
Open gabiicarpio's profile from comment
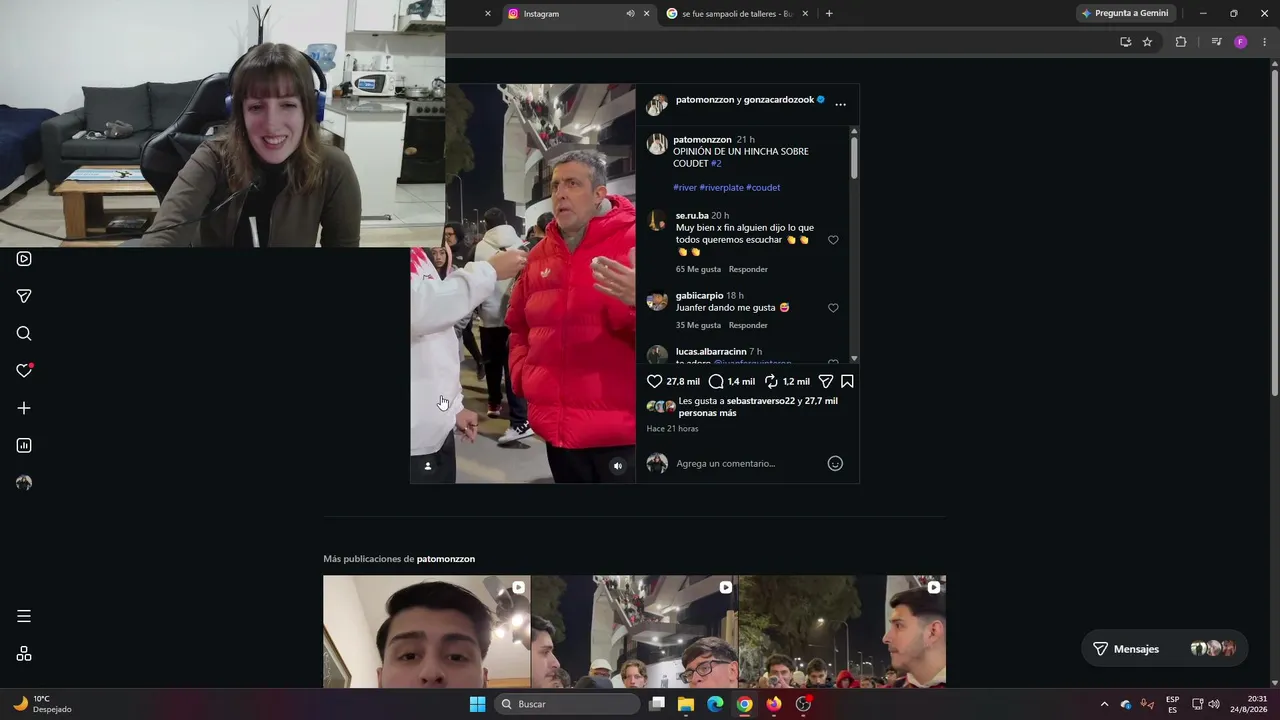click(x=699, y=296)
